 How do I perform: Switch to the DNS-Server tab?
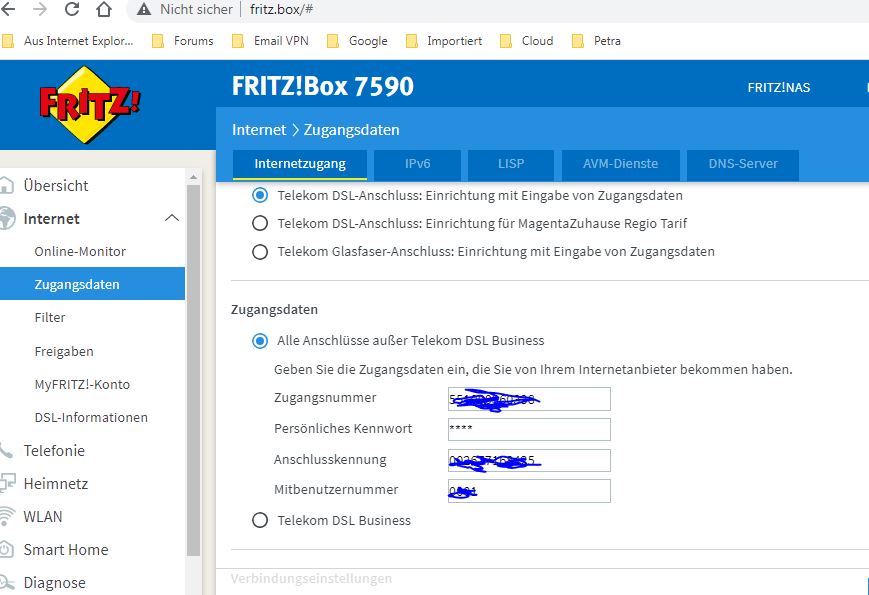(743, 165)
